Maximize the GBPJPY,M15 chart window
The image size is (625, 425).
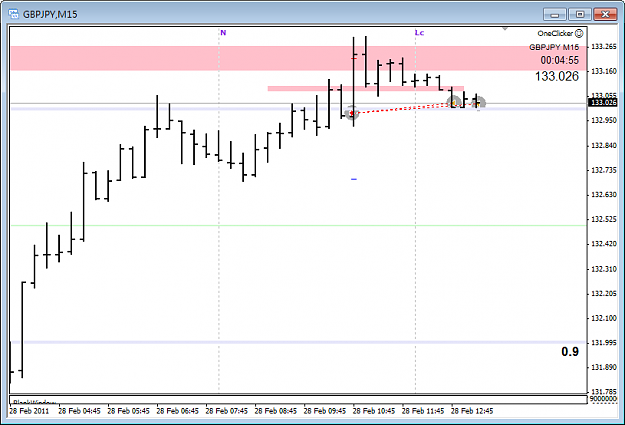tap(580, 14)
